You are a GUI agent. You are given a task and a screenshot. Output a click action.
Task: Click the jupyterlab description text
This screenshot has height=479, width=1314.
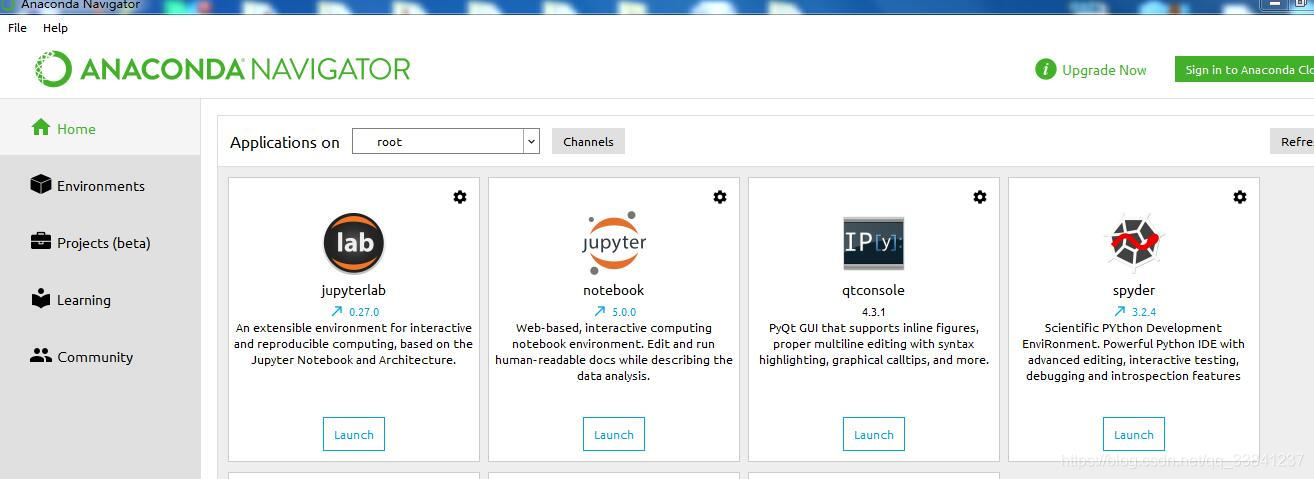354,344
